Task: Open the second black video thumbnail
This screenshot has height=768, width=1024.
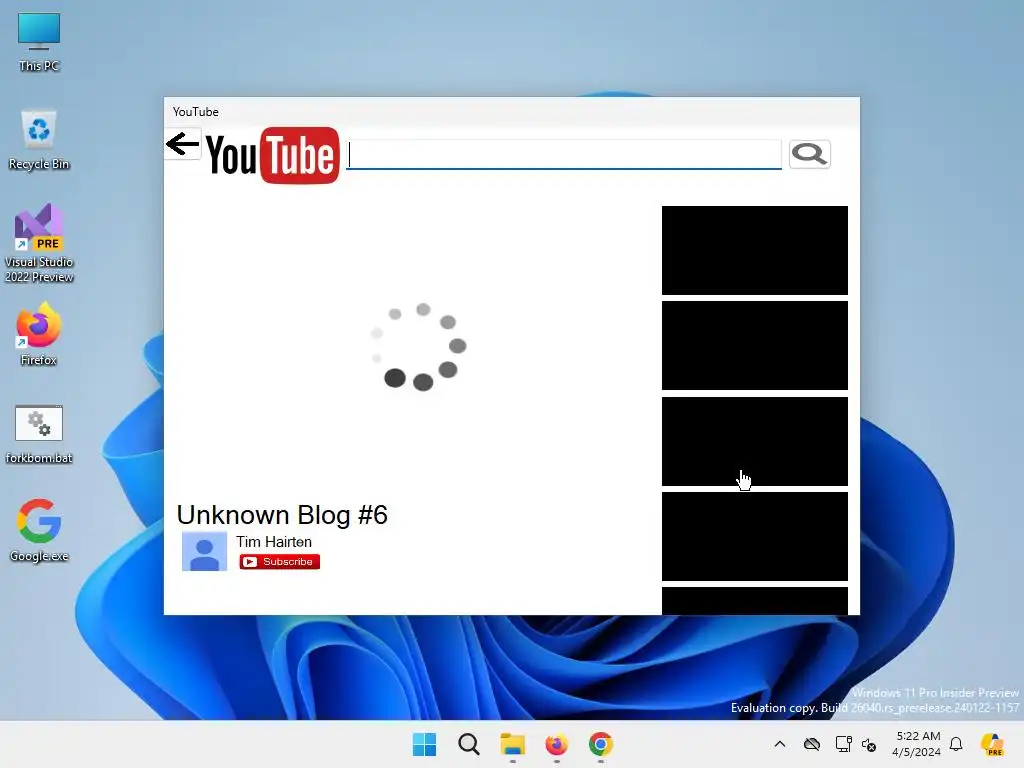Action: pos(755,345)
